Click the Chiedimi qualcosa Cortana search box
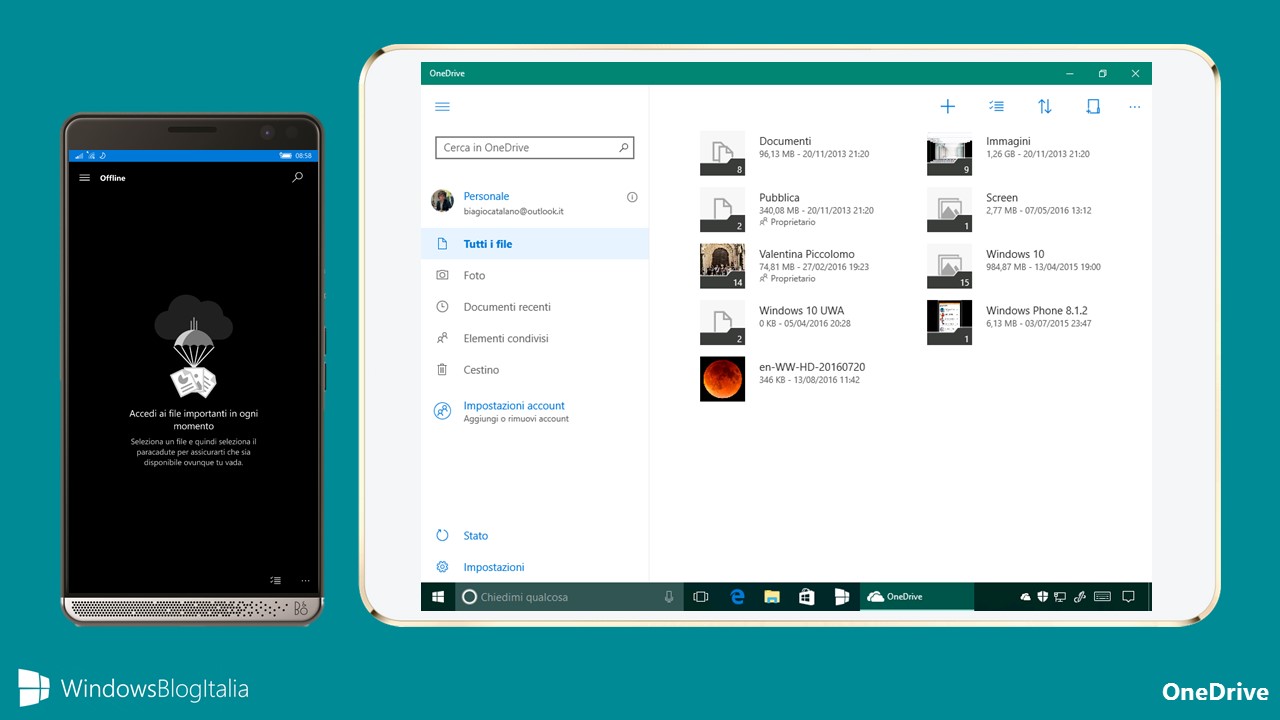1280x720 pixels. (570, 597)
